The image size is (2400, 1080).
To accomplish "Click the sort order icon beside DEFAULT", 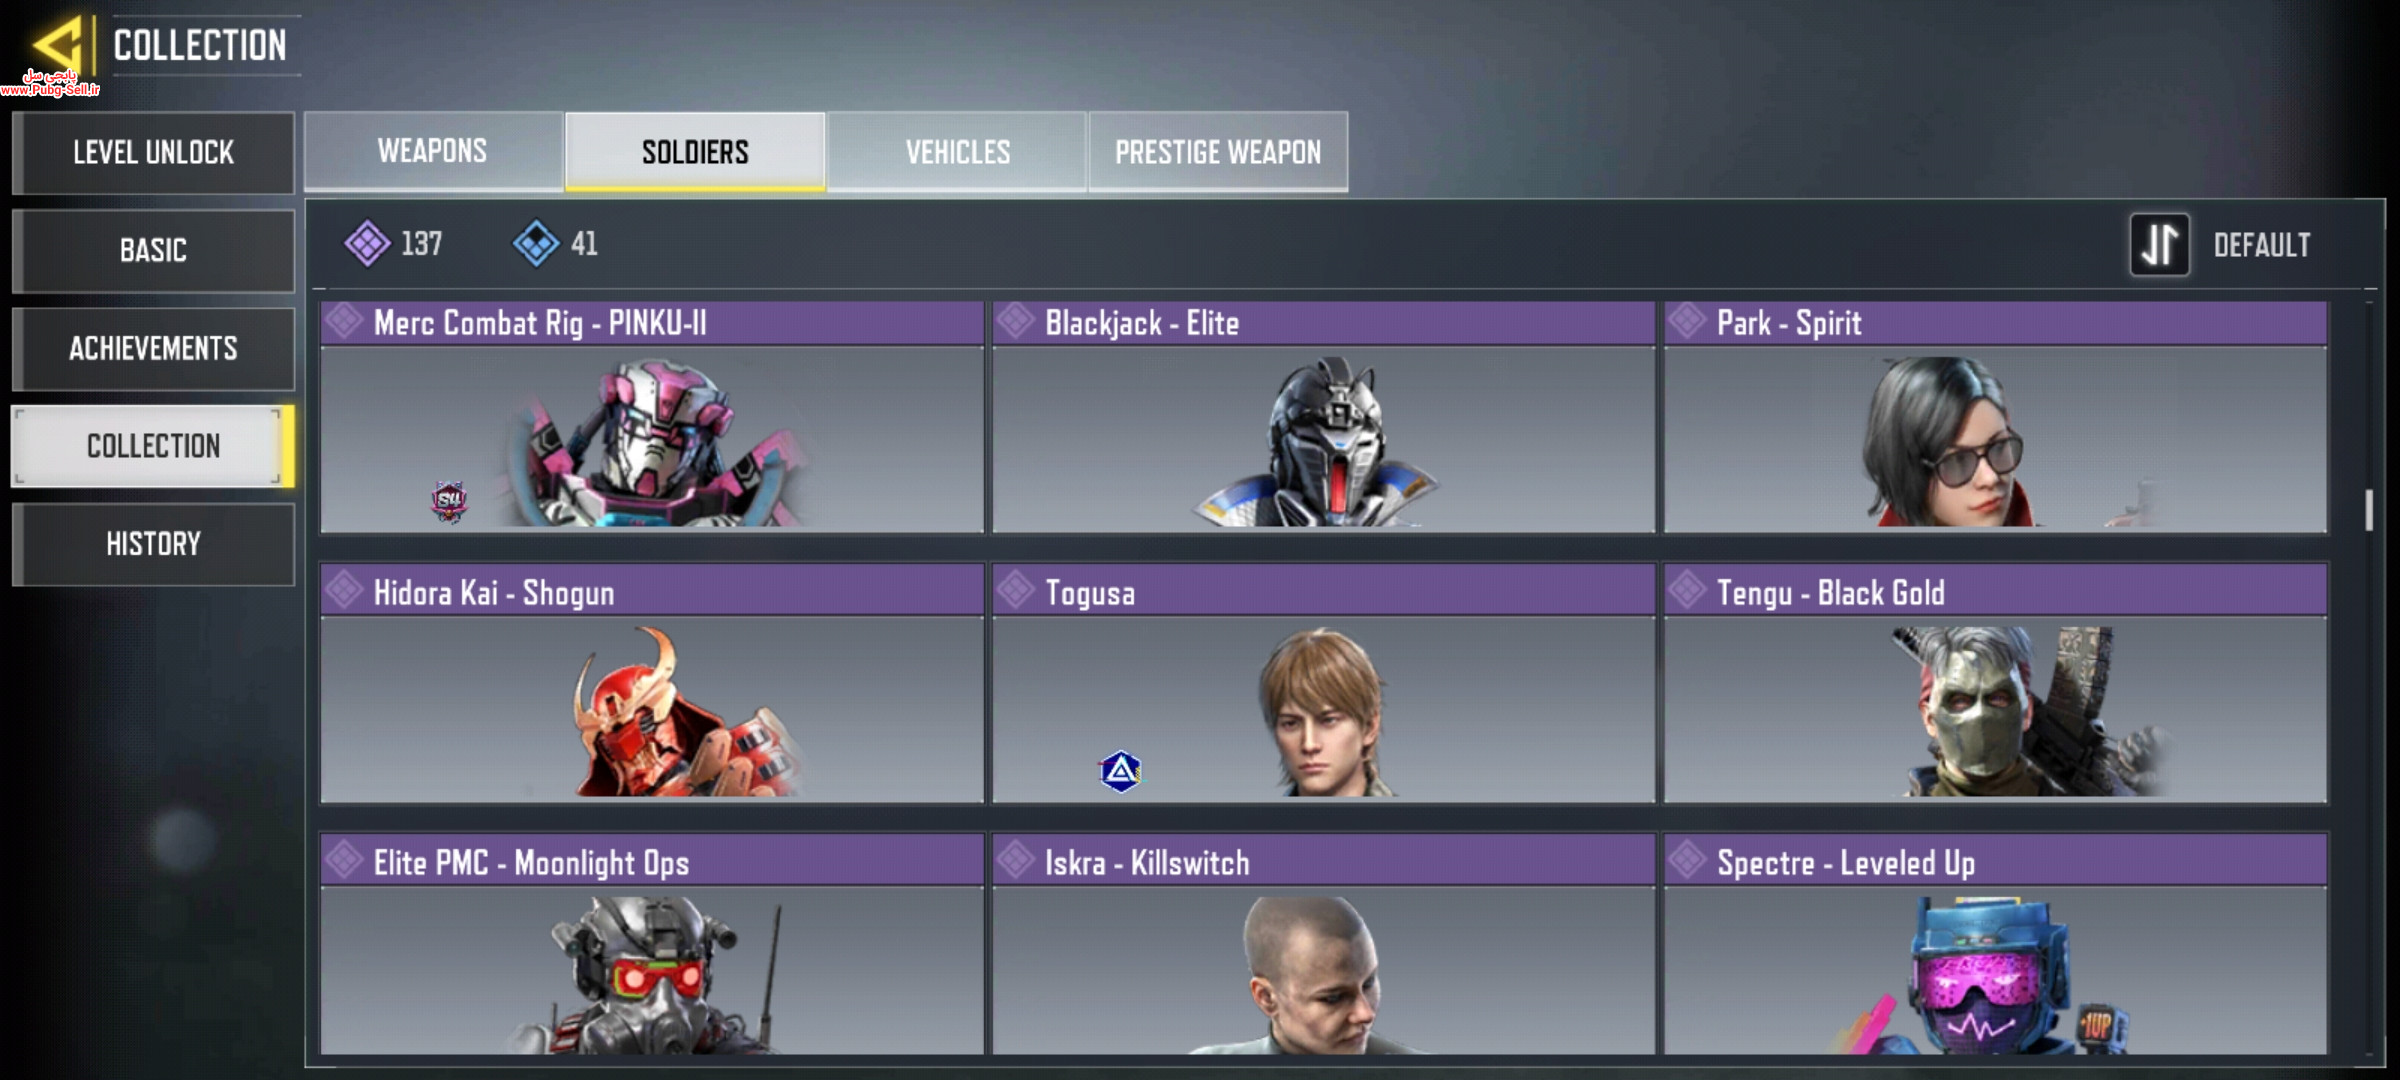I will [x=2159, y=244].
